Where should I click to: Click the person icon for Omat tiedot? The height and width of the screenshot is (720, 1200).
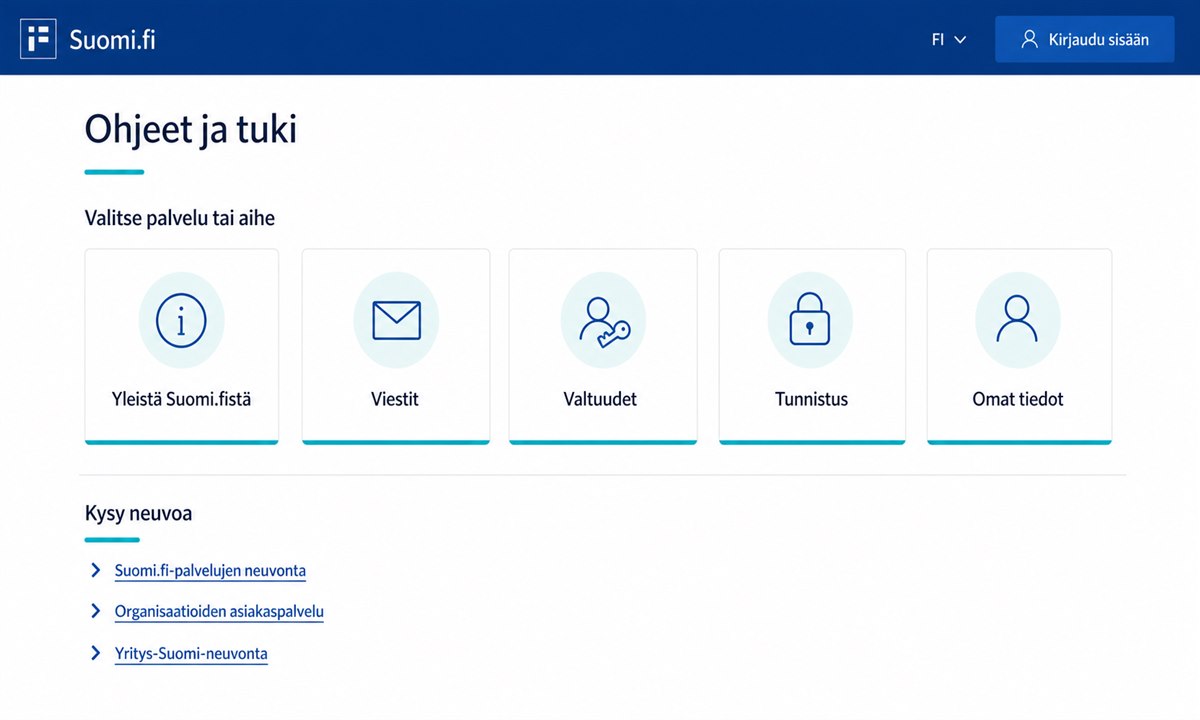coord(1017,320)
